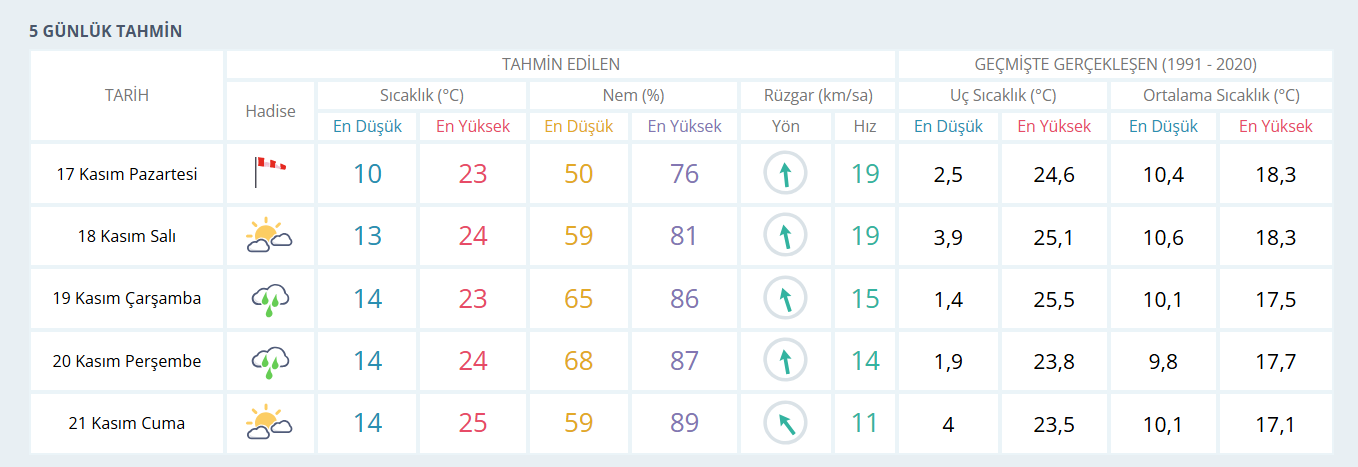Select the 21 Kasım Cuma date cell
The image size is (1358, 467).
127,423
